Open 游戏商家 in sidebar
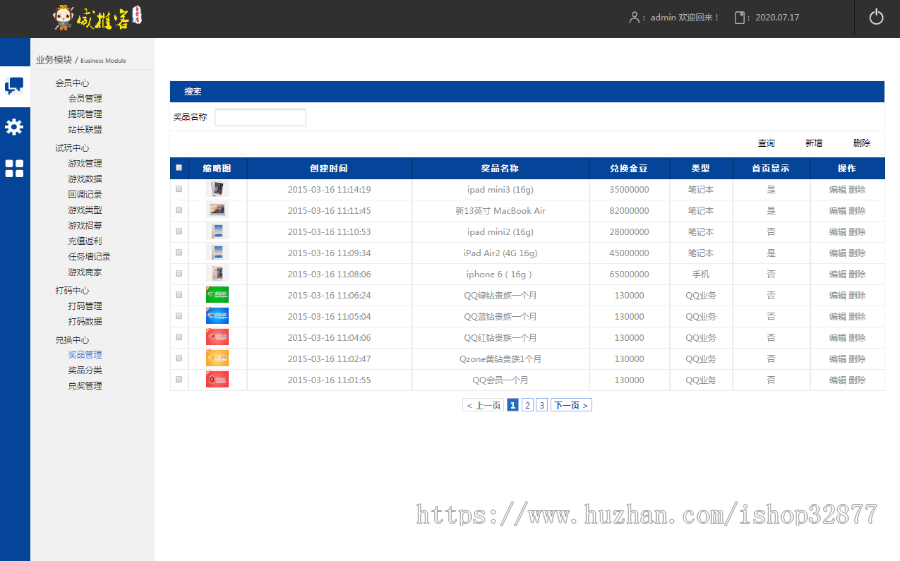The width and height of the screenshot is (900, 561). pos(85,272)
